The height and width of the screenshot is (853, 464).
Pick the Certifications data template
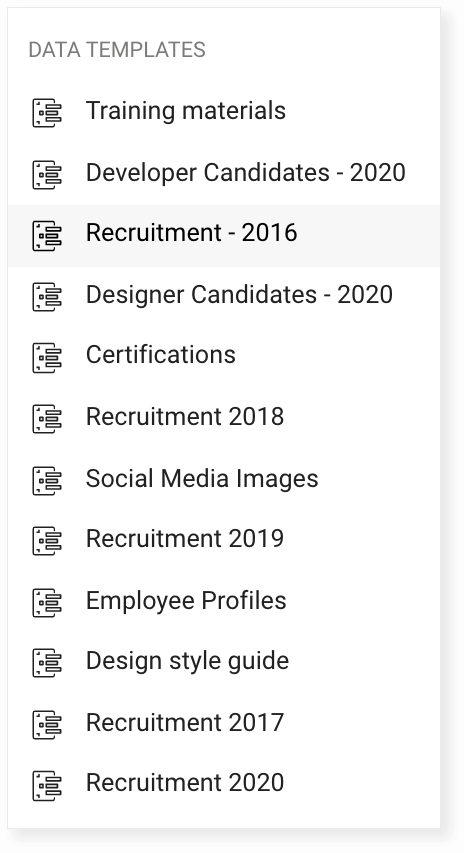(160, 355)
